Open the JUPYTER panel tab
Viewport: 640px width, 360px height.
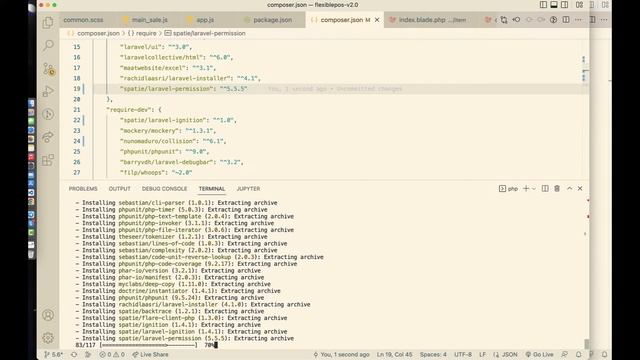[248, 189]
